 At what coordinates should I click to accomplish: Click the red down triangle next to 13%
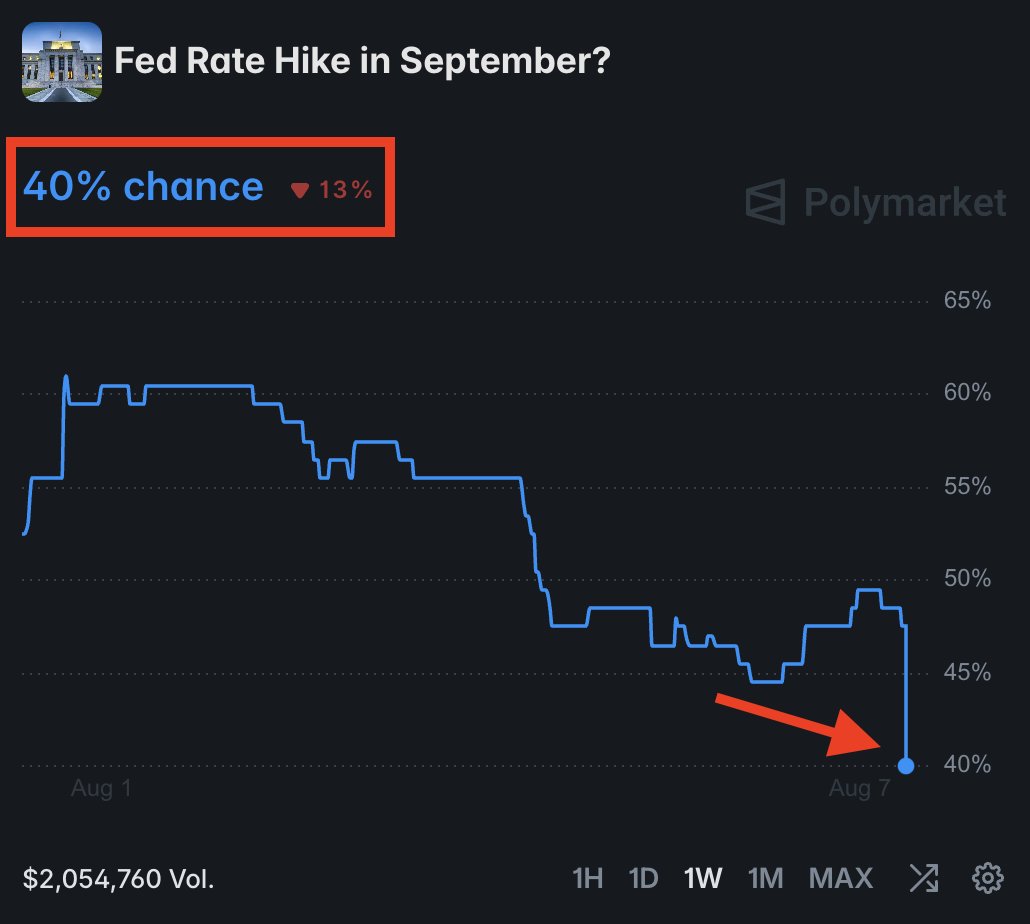[x=300, y=190]
